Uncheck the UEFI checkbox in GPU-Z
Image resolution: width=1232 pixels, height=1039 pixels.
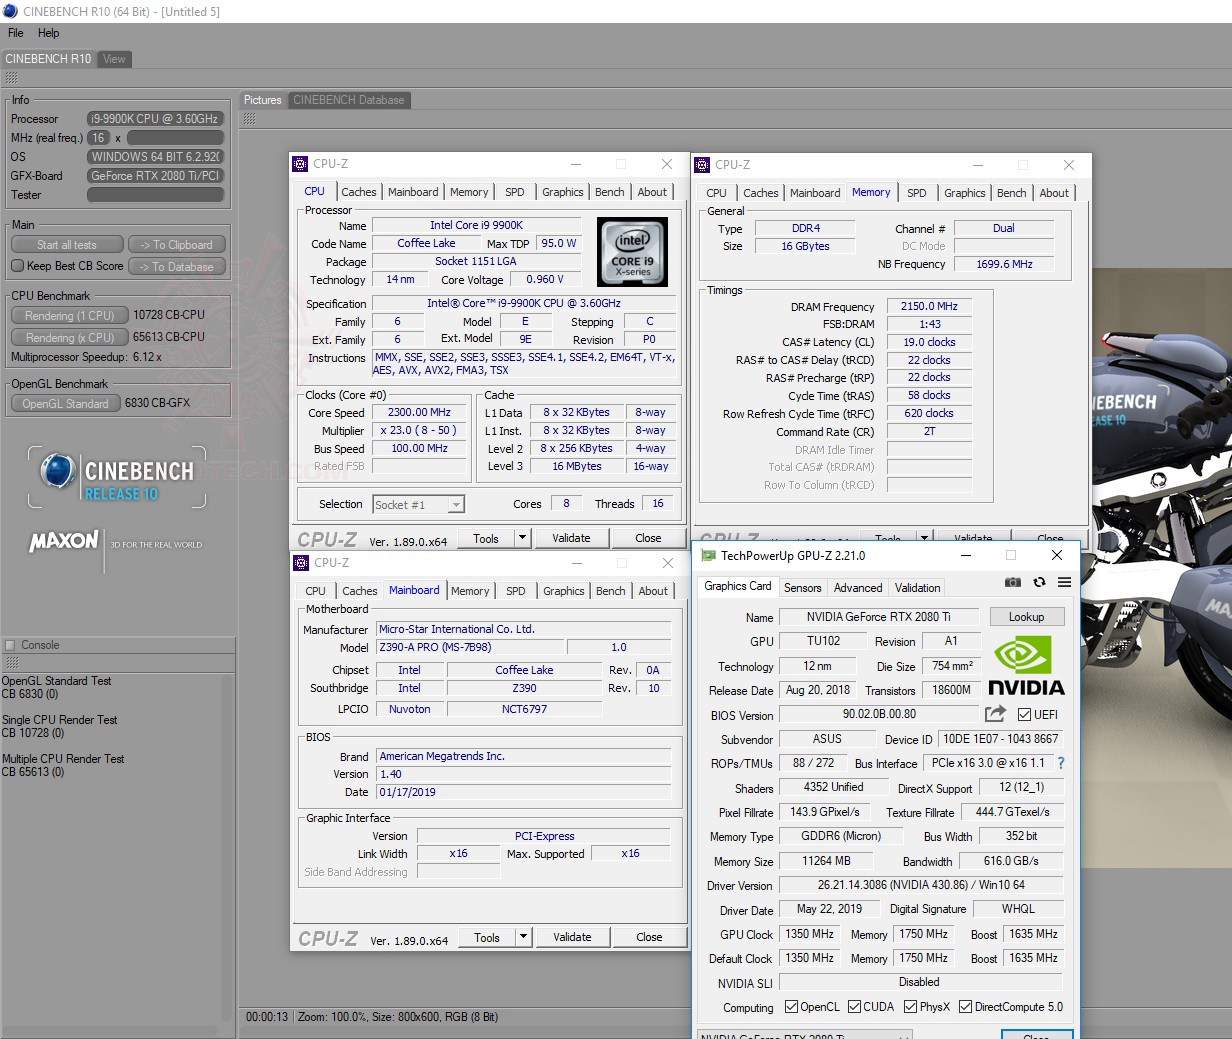pos(1022,713)
